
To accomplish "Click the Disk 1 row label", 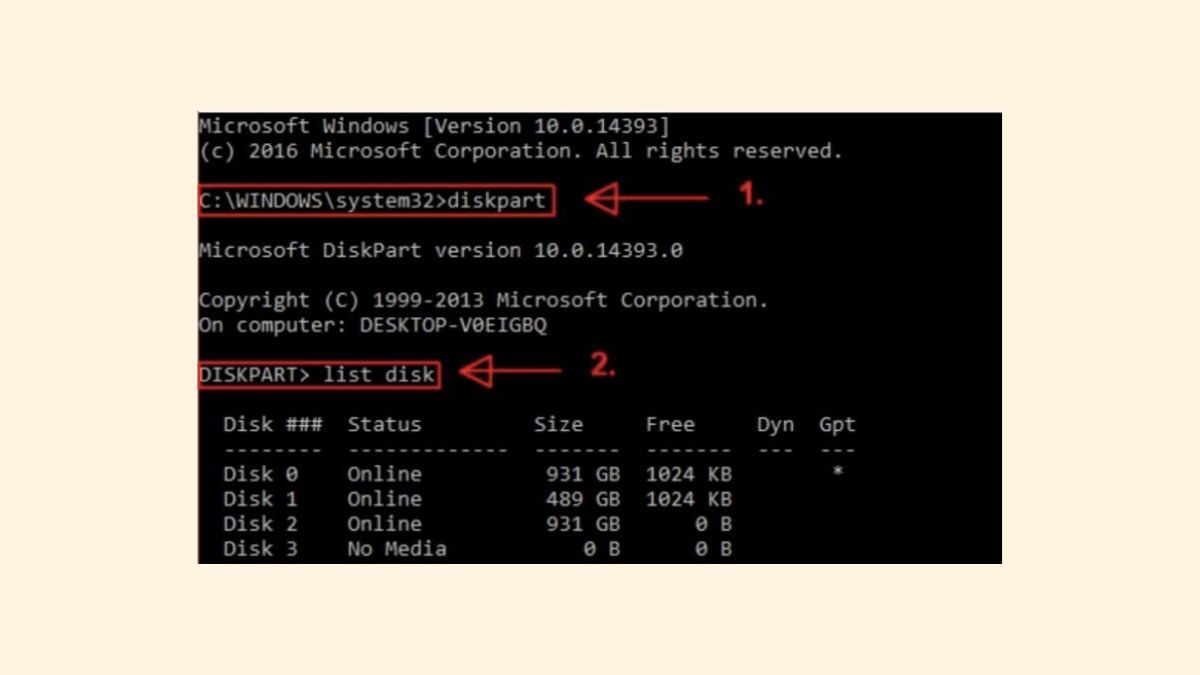I will 260,499.
